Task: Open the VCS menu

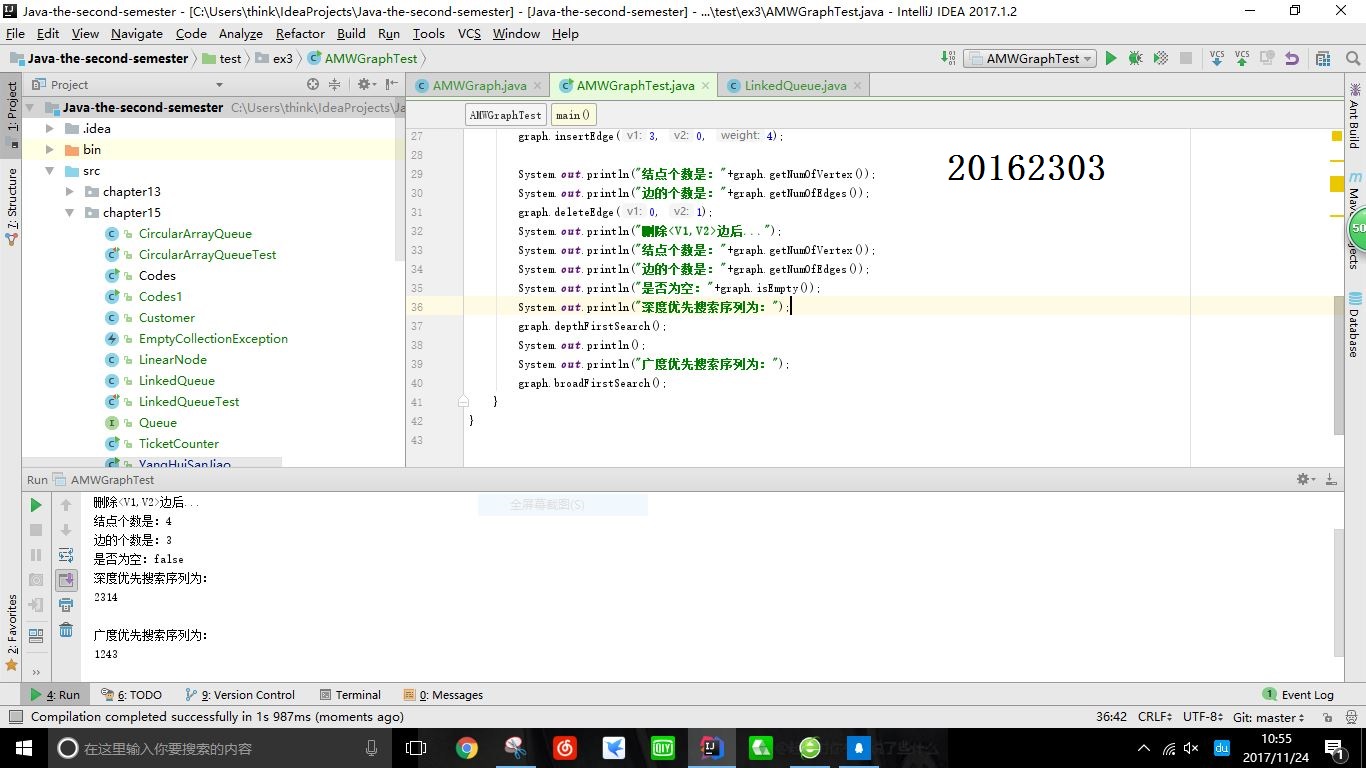Action: (x=469, y=33)
